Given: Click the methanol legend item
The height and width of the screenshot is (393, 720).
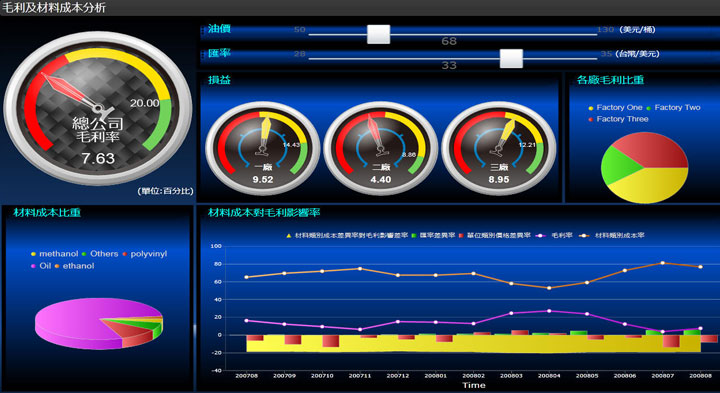Looking at the screenshot, I should click(x=54, y=254).
